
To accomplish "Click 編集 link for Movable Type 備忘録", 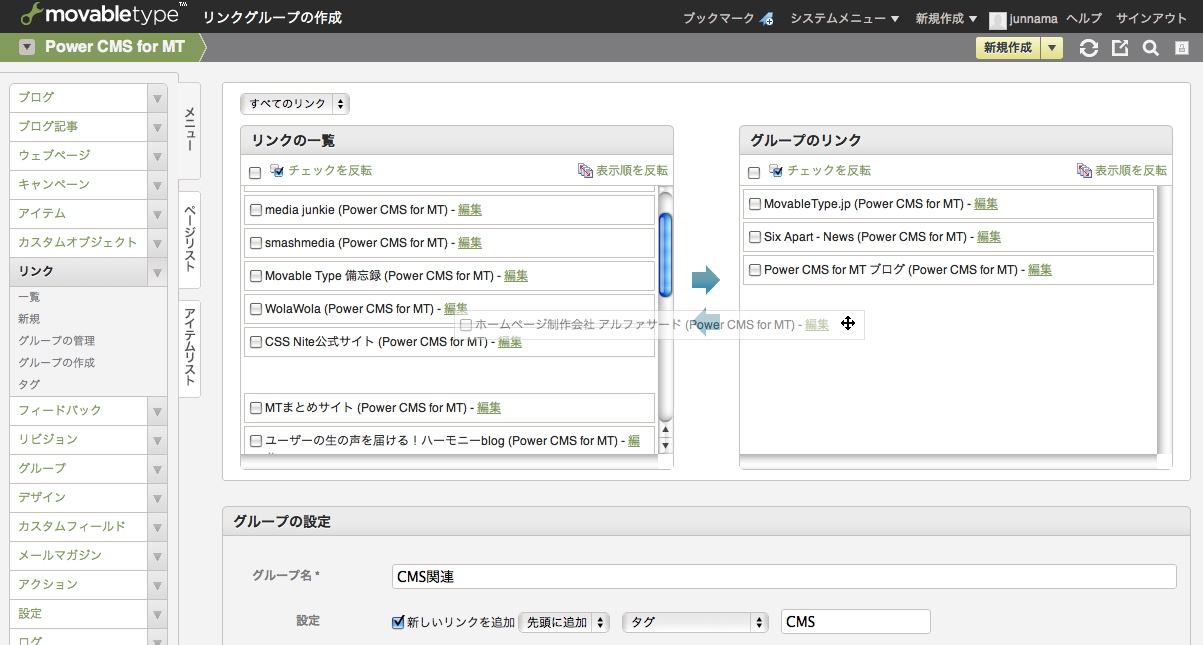I will pos(516,276).
